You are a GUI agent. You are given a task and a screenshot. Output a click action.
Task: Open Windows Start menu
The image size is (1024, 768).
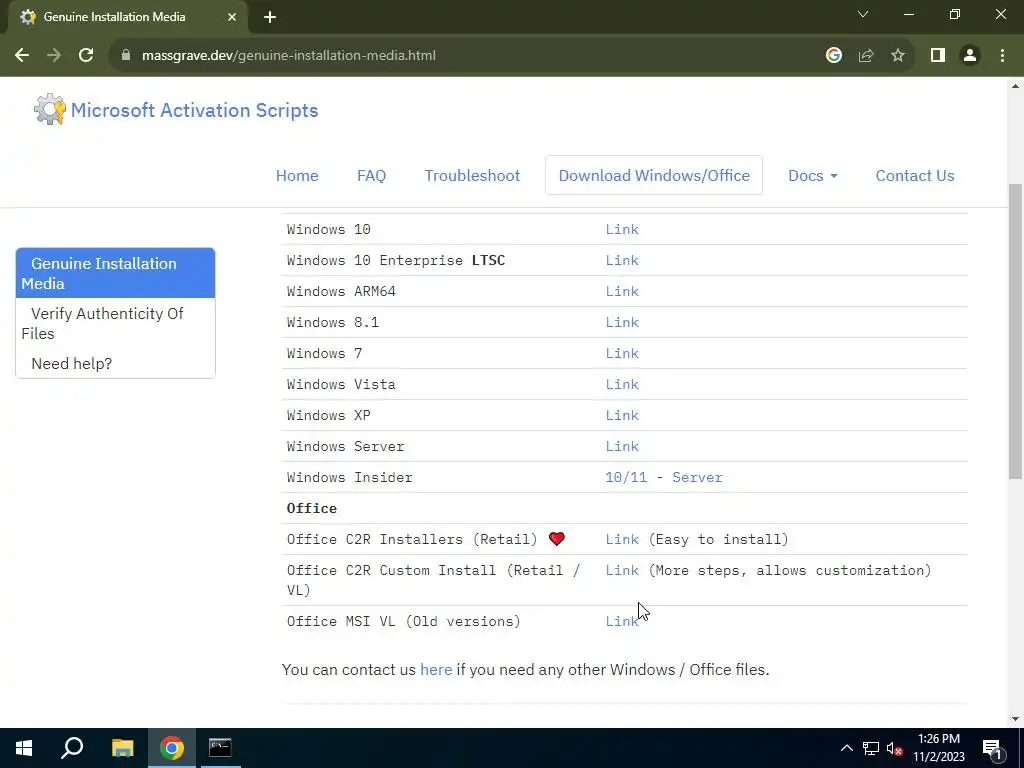(x=24, y=748)
